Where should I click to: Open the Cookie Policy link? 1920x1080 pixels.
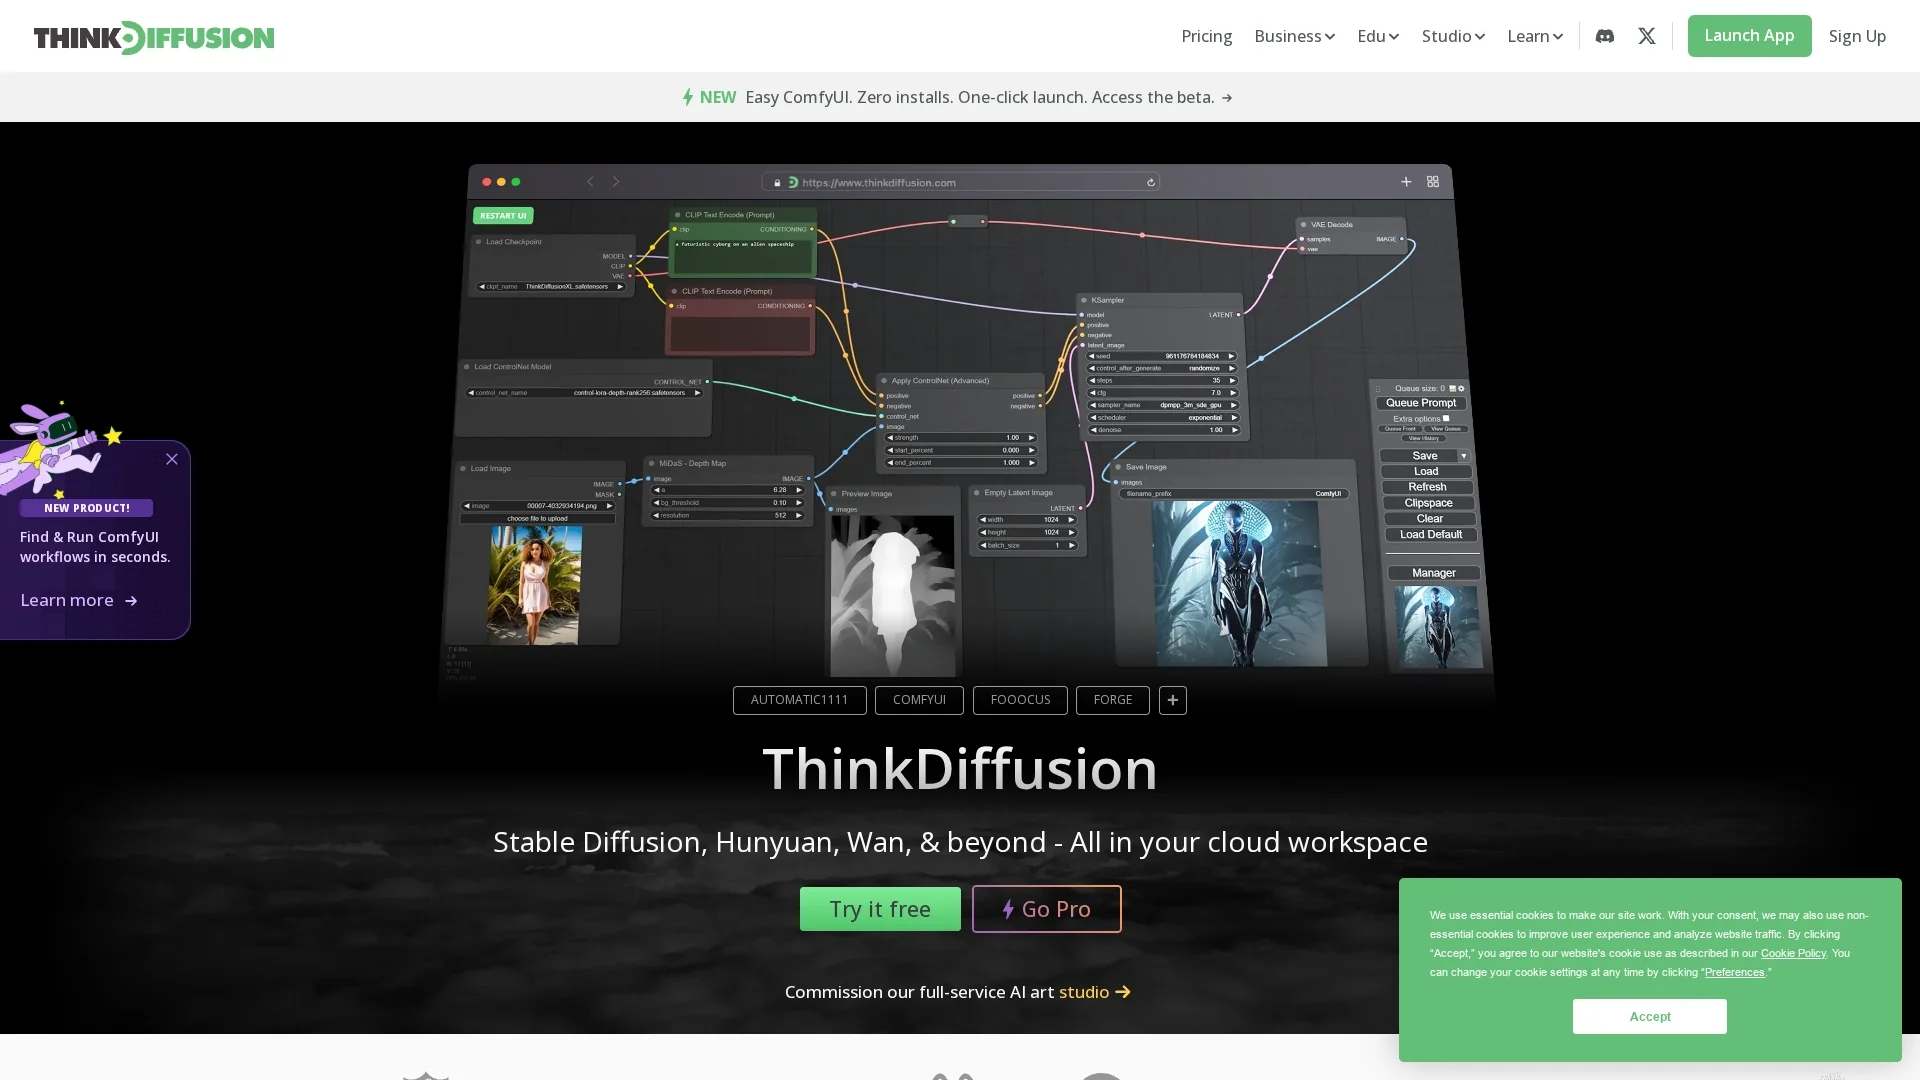click(1793, 953)
